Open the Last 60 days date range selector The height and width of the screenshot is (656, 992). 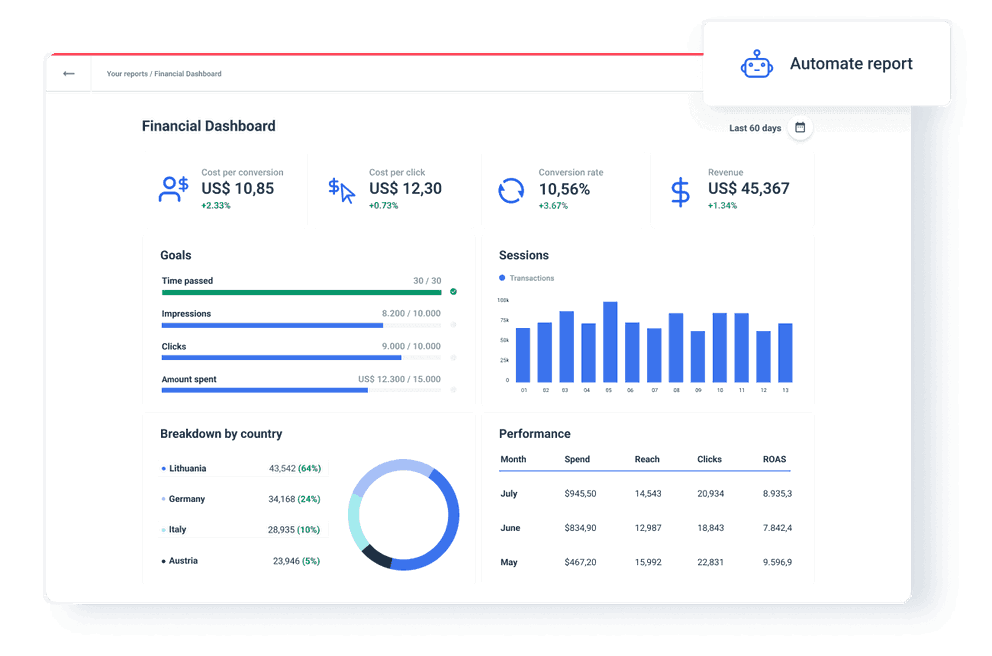coord(755,128)
